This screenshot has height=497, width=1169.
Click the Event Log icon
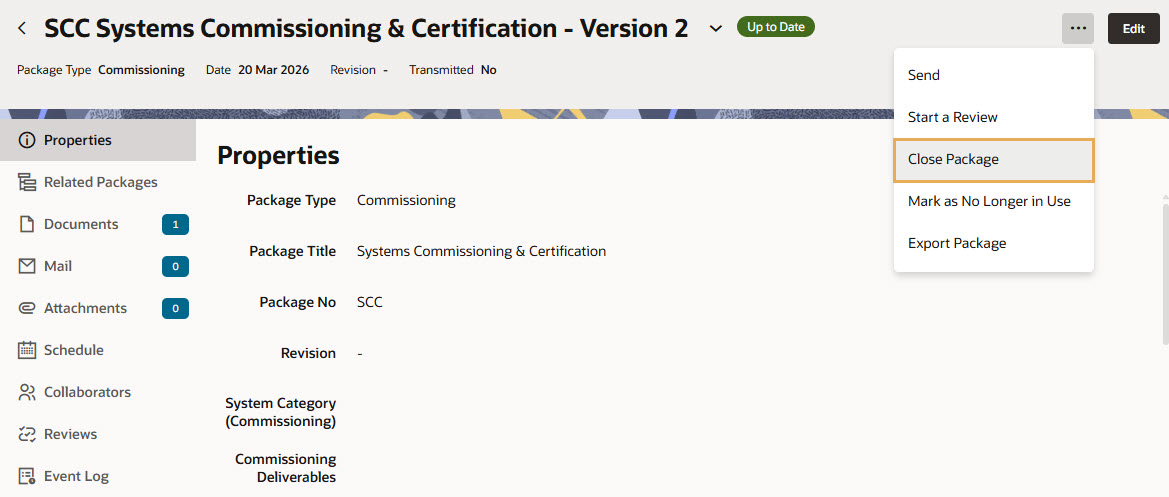click(27, 476)
